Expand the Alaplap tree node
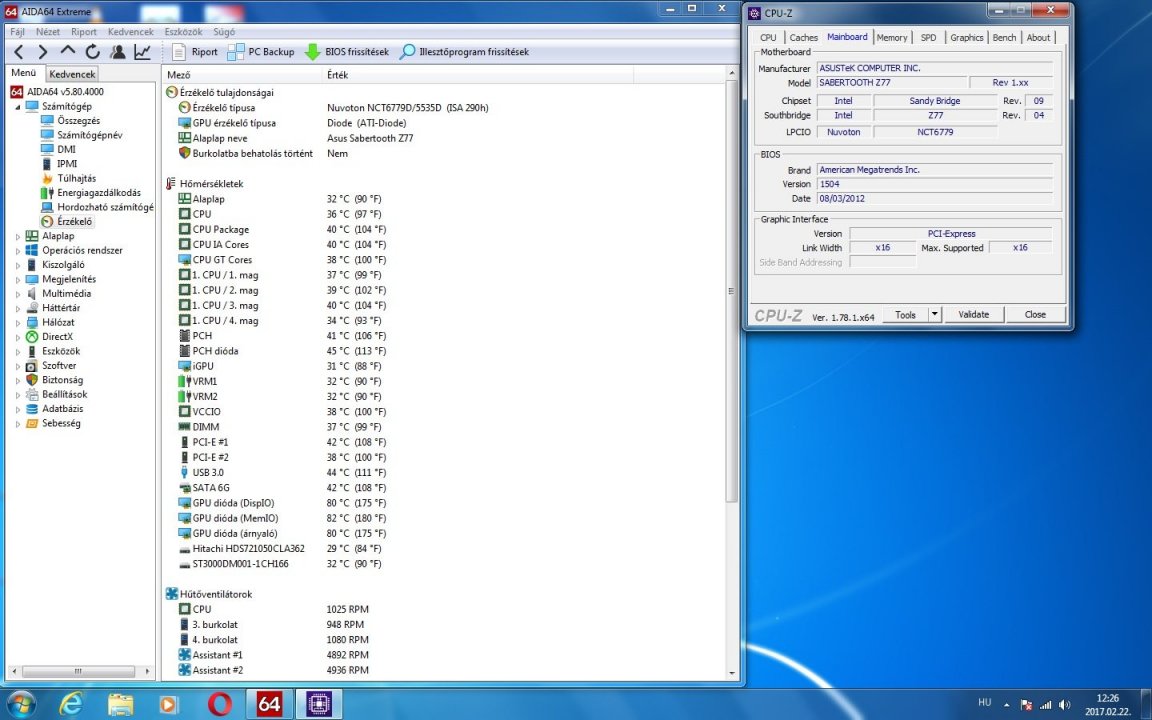Image resolution: width=1152 pixels, height=720 pixels. (x=18, y=236)
